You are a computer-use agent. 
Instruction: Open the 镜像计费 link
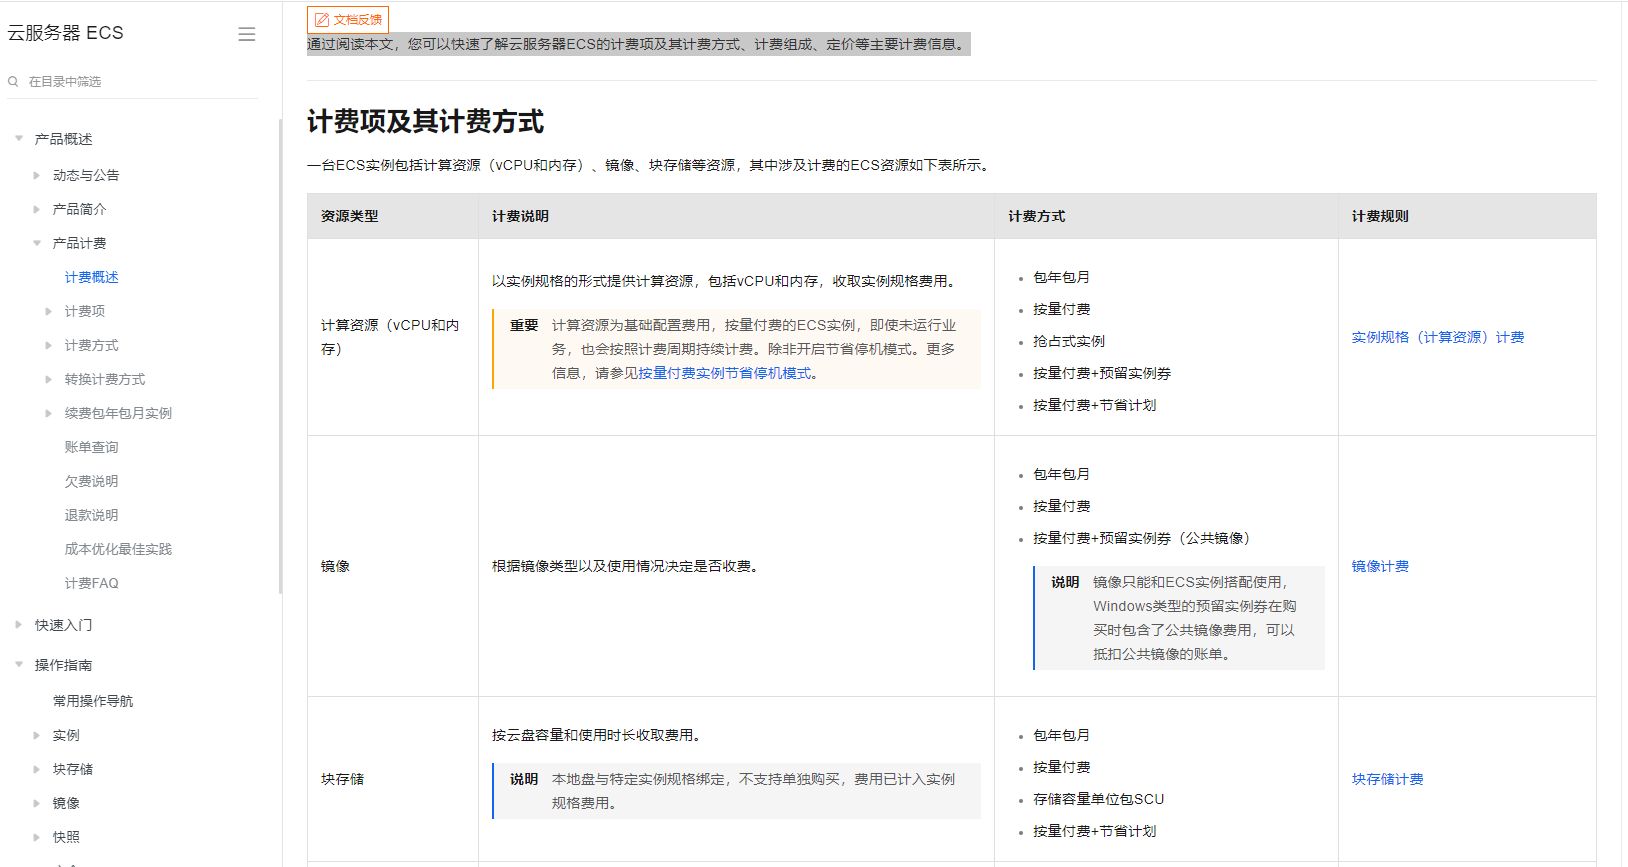tap(1380, 566)
